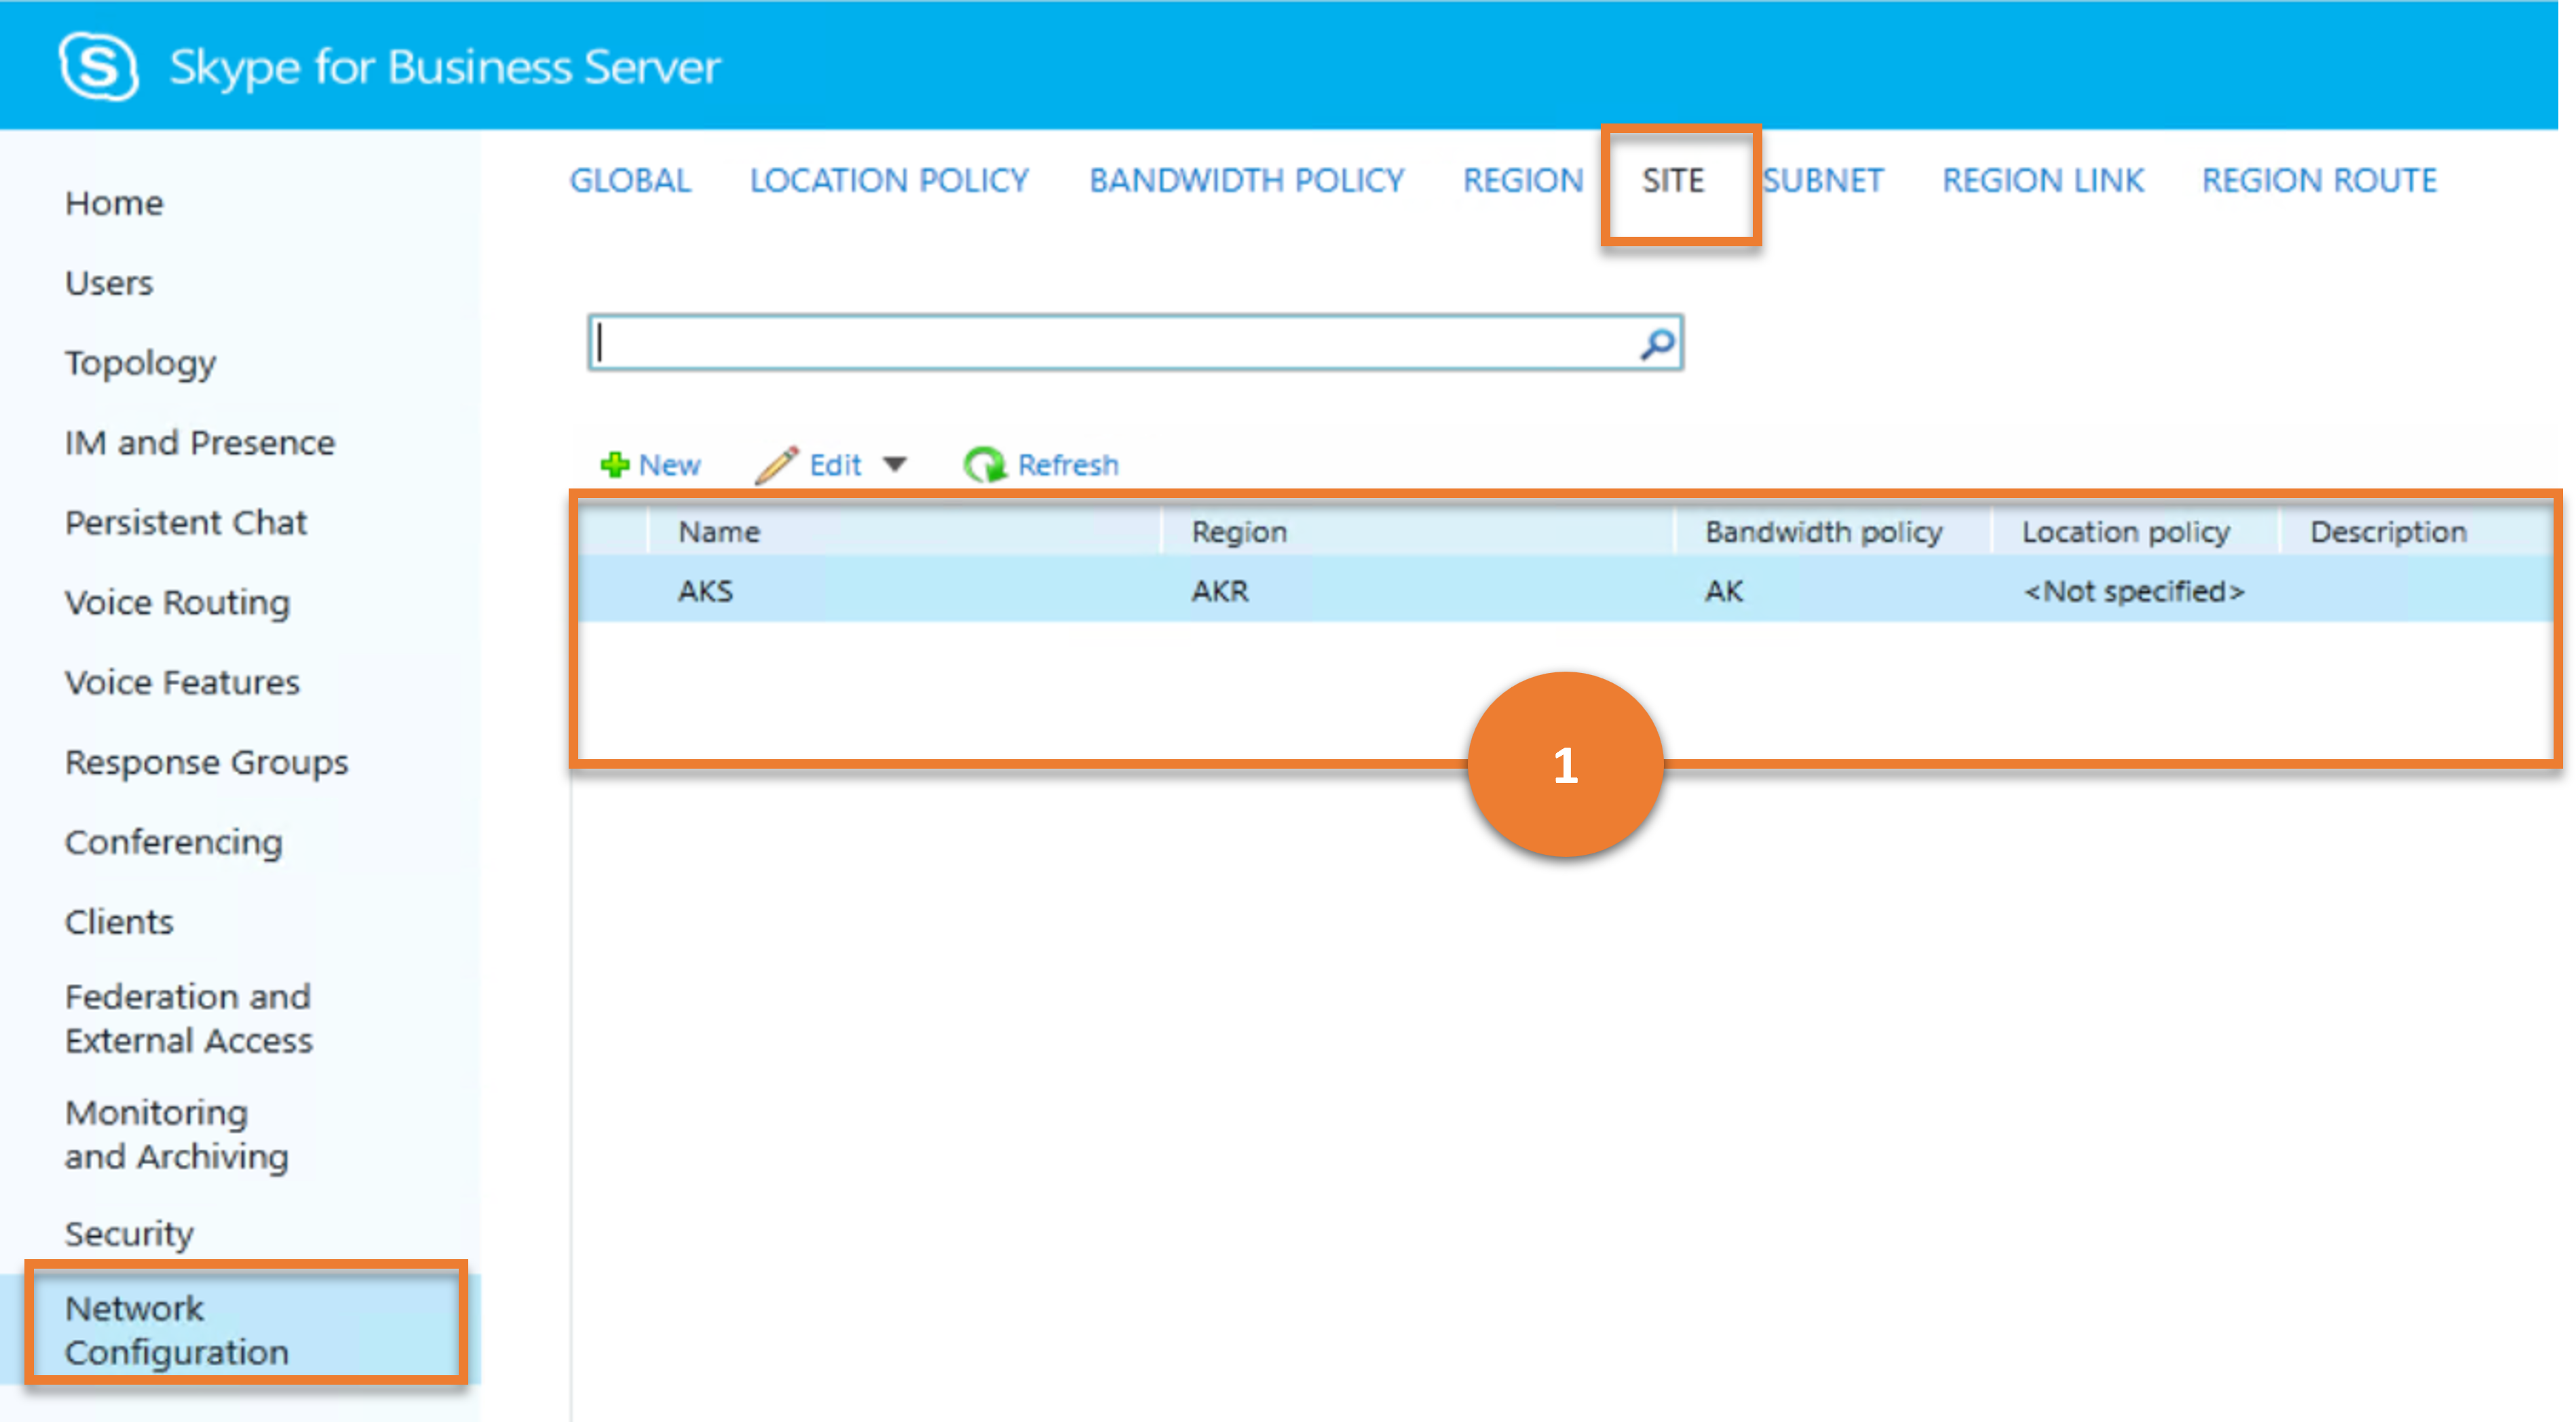Image resolution: width=2576 pixels, height=1422 pixels.
Task: Click the New button label
Action: point(669,465)
